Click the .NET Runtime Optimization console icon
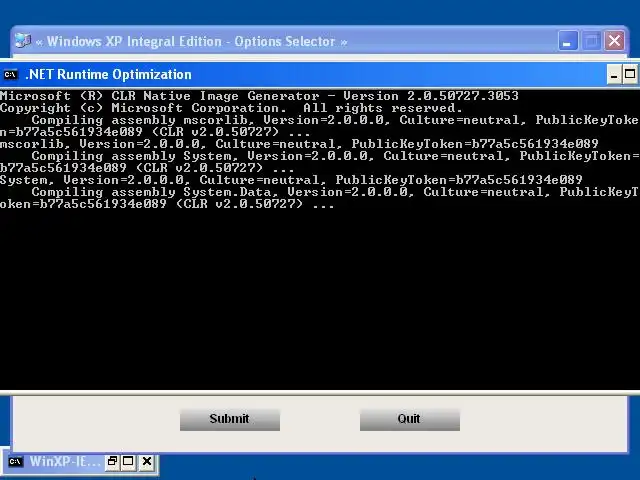This screenshot has width=640, height=480. (x=11, y=75)
